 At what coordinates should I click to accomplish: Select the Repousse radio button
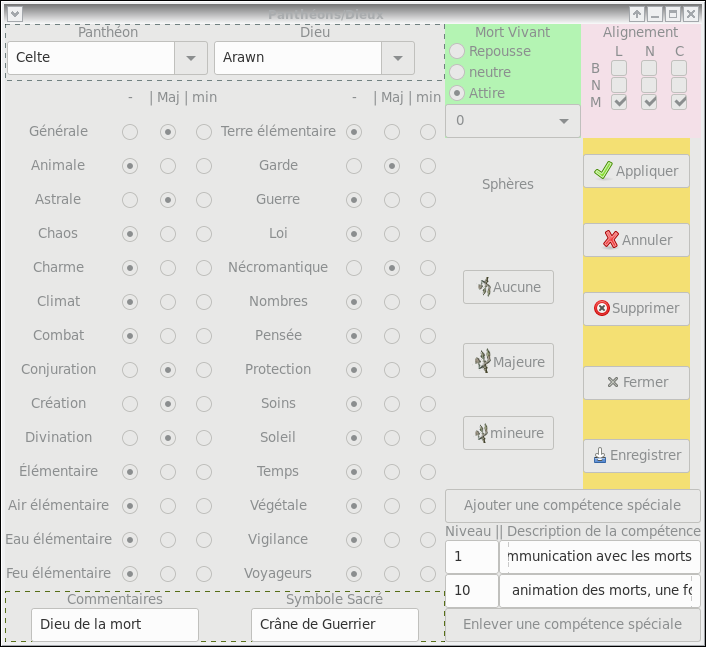point(458,51)
